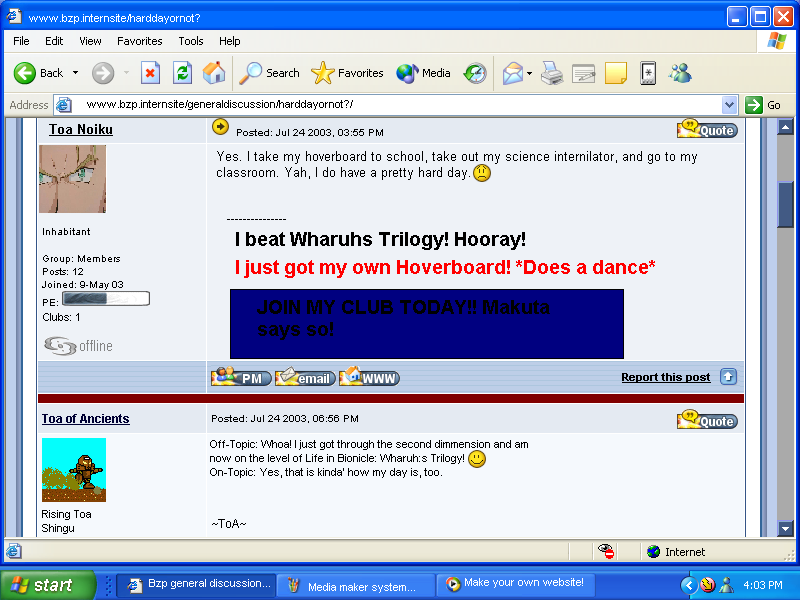Screen dimensions: 800x600
Task: Click the Edit page toolbar icon
Action: pyautogui.click(x=584, y=73)
